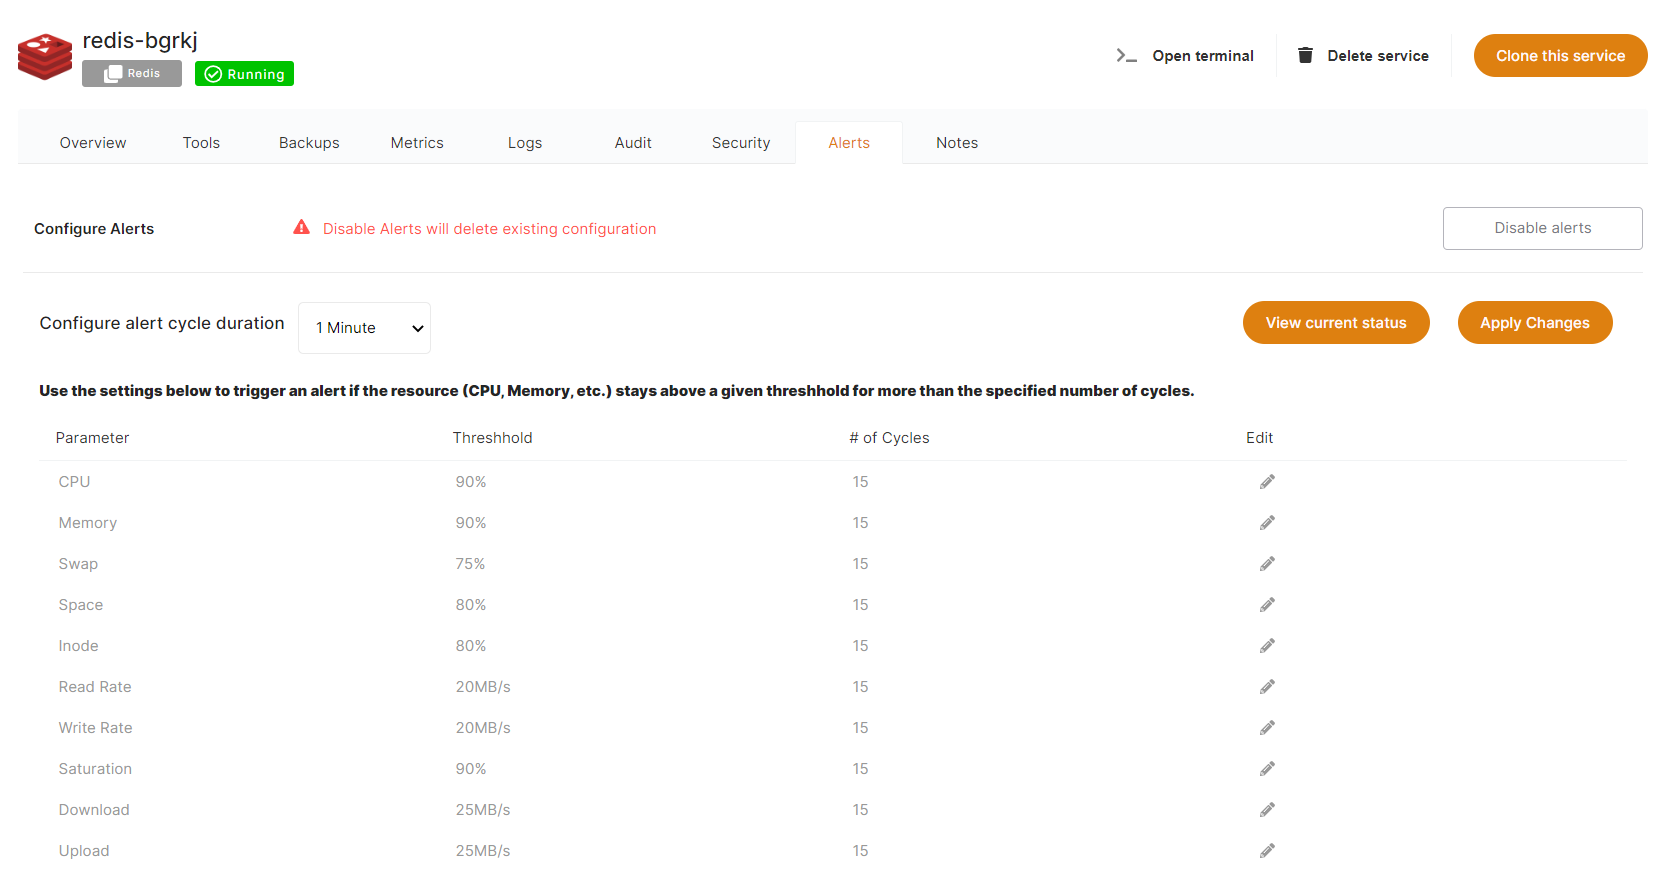This screenshot has height=880, width=1661.
Task: Click the Redis service type badge
Action: click(x=132, y=74)
